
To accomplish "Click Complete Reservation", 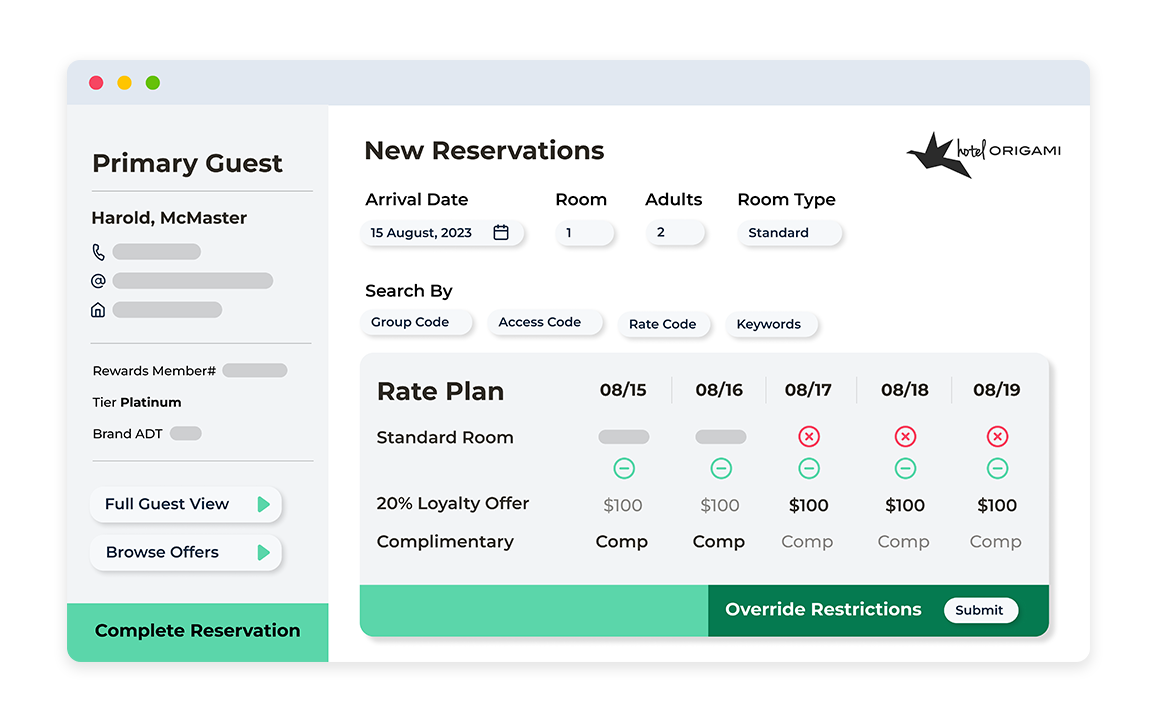I will coord(197,631).
